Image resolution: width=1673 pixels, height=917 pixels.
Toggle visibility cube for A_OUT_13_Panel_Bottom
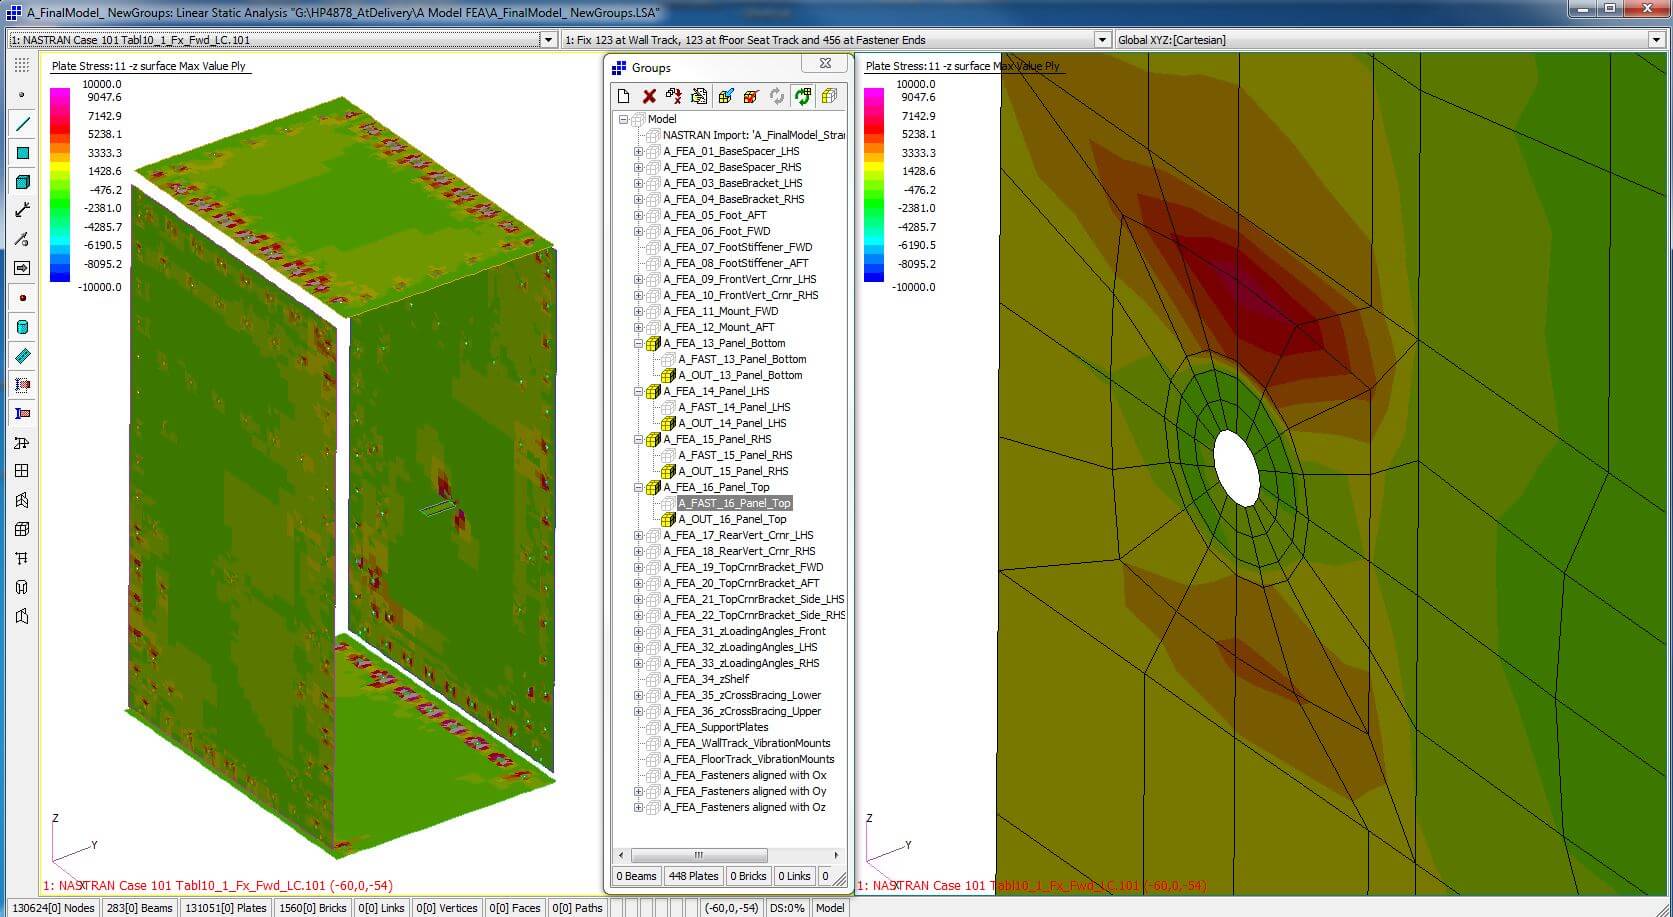point(668,375)
